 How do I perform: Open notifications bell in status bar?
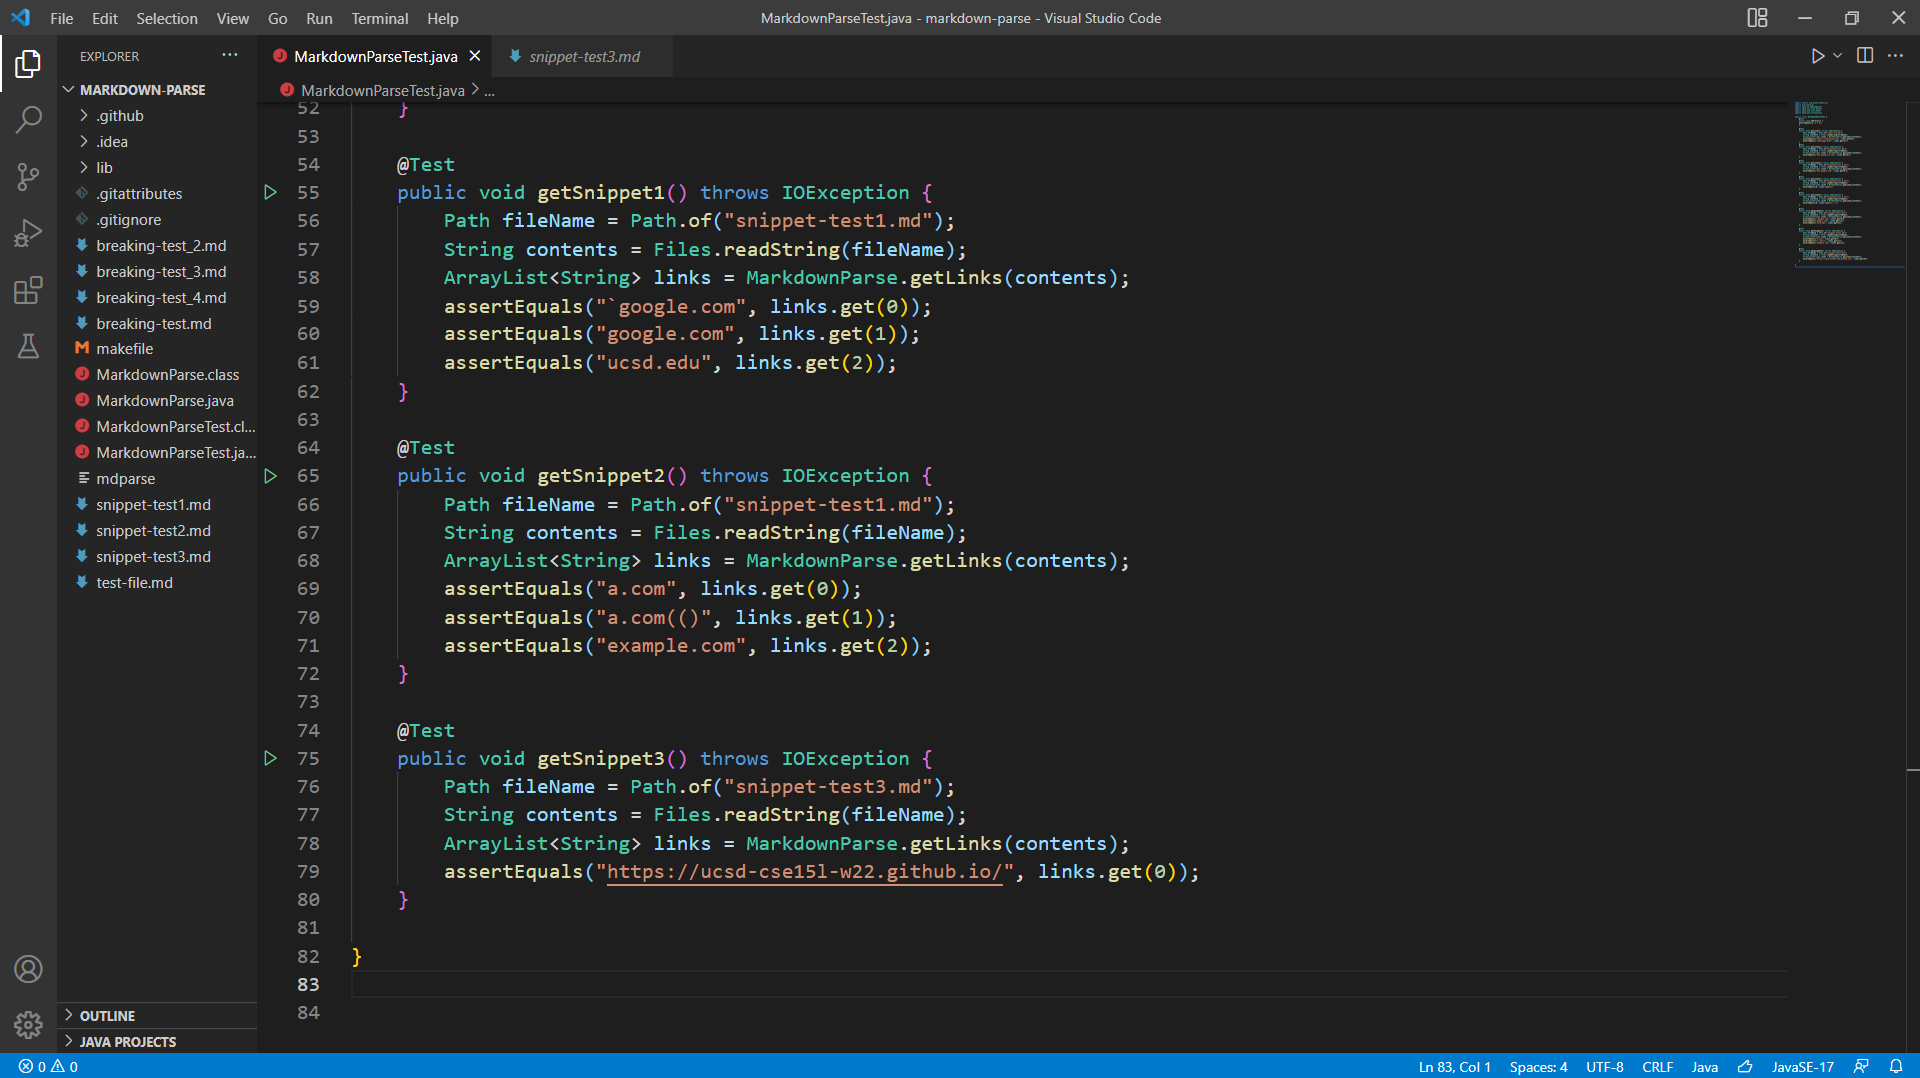pos(1896,1066)
